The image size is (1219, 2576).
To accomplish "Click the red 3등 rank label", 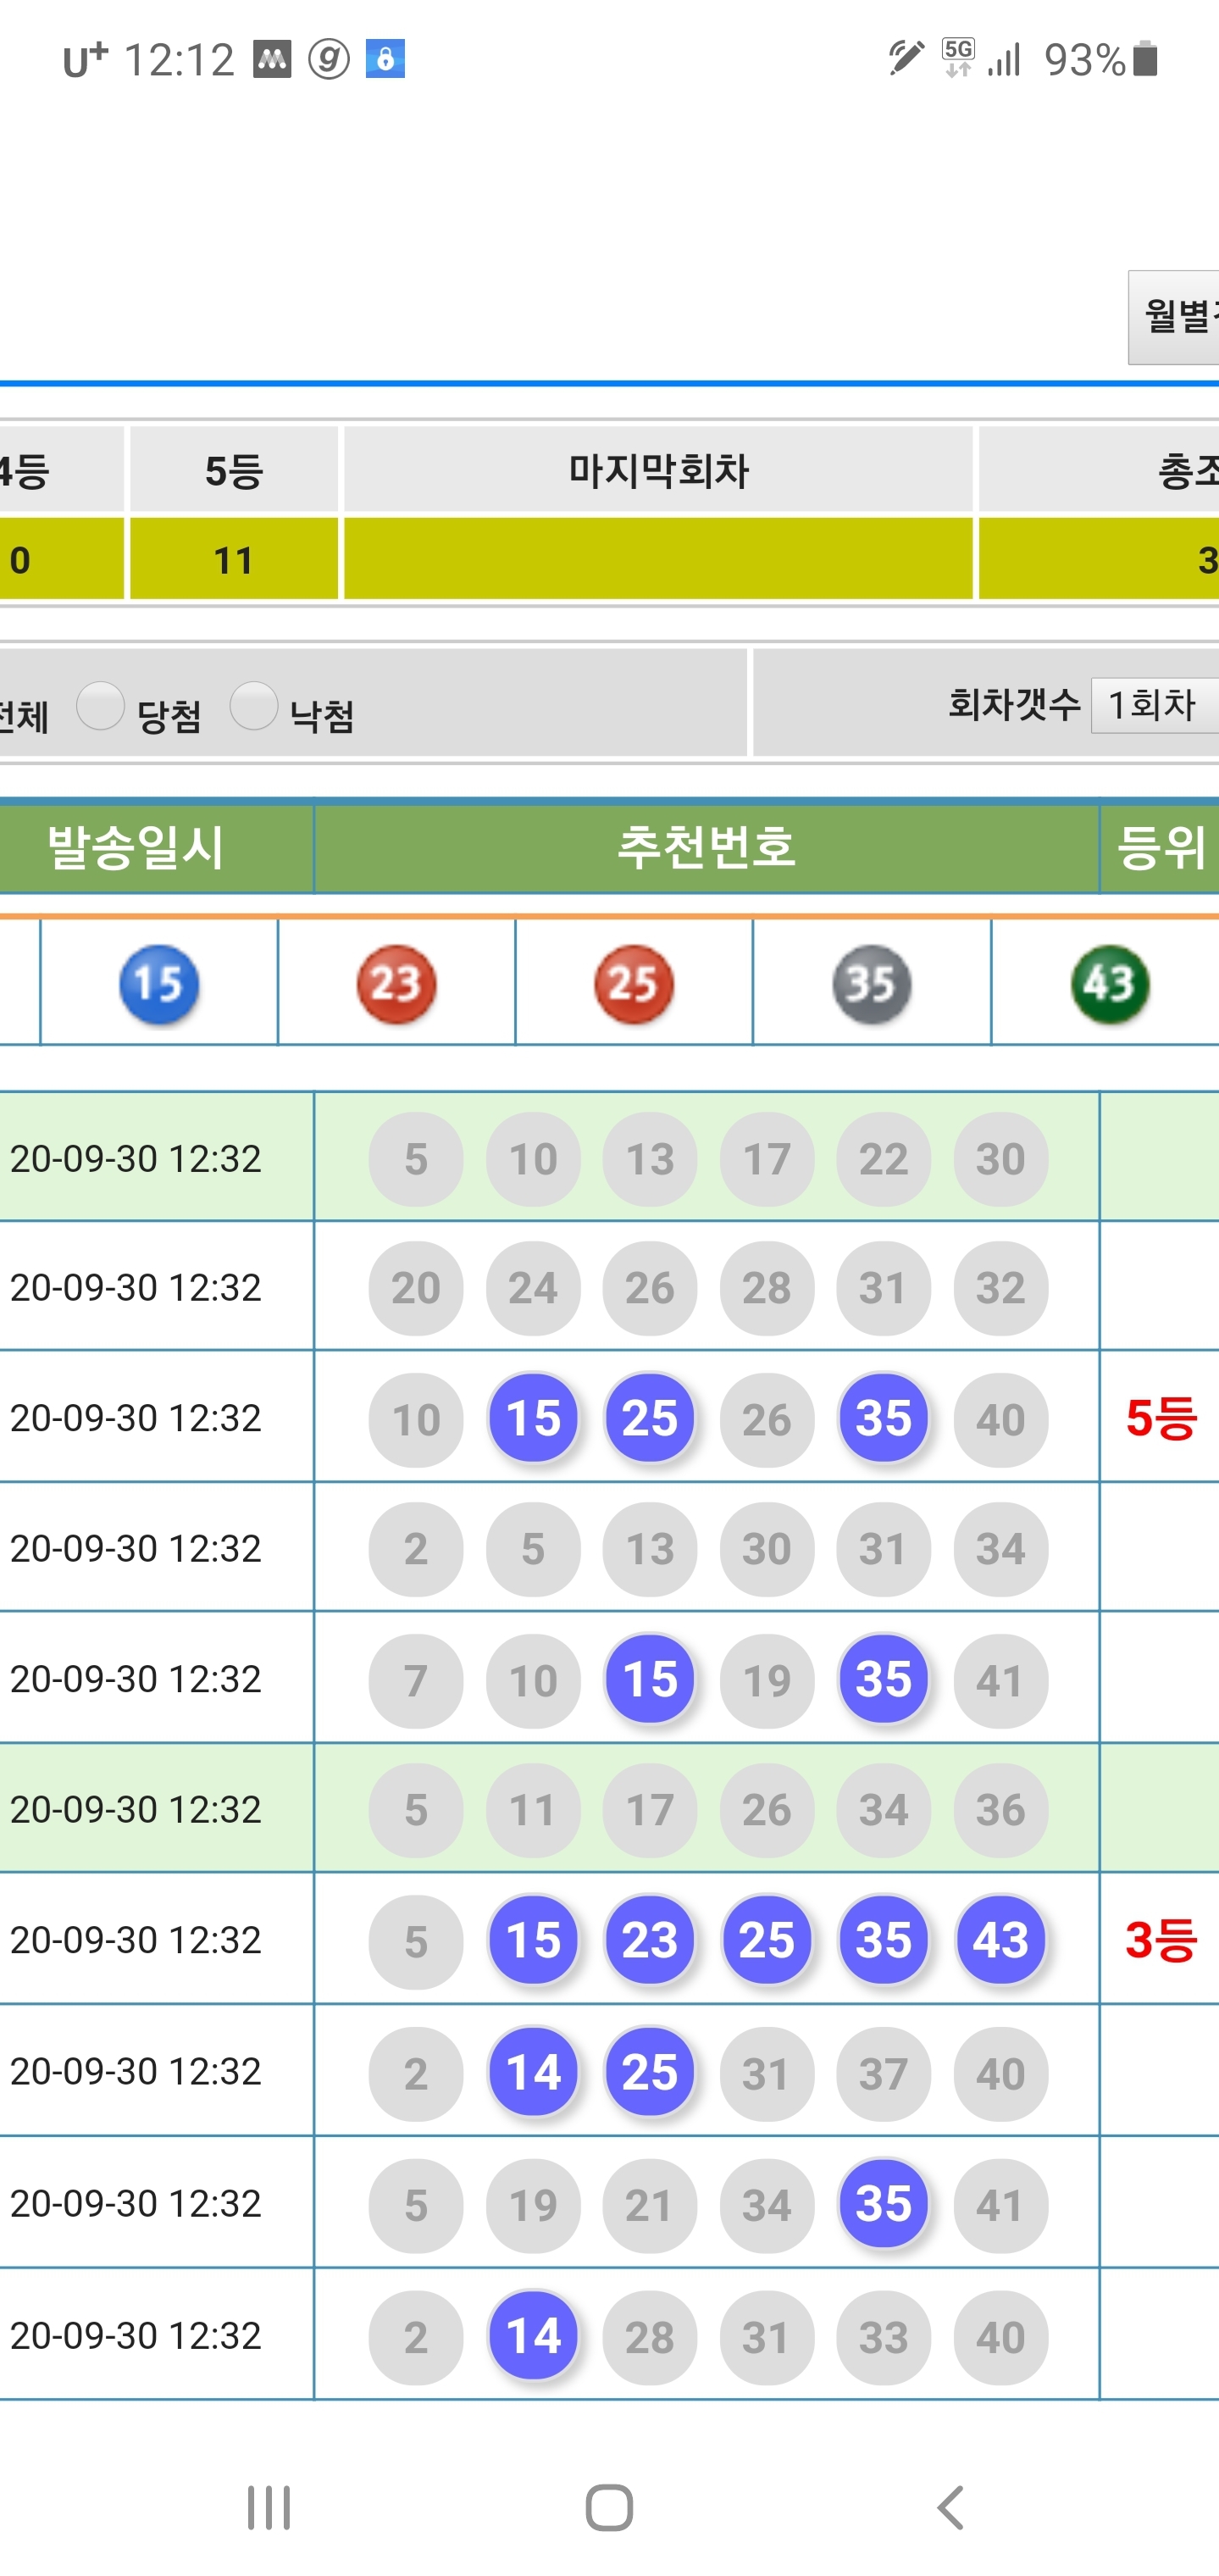I will (x=1160, y=1939).
